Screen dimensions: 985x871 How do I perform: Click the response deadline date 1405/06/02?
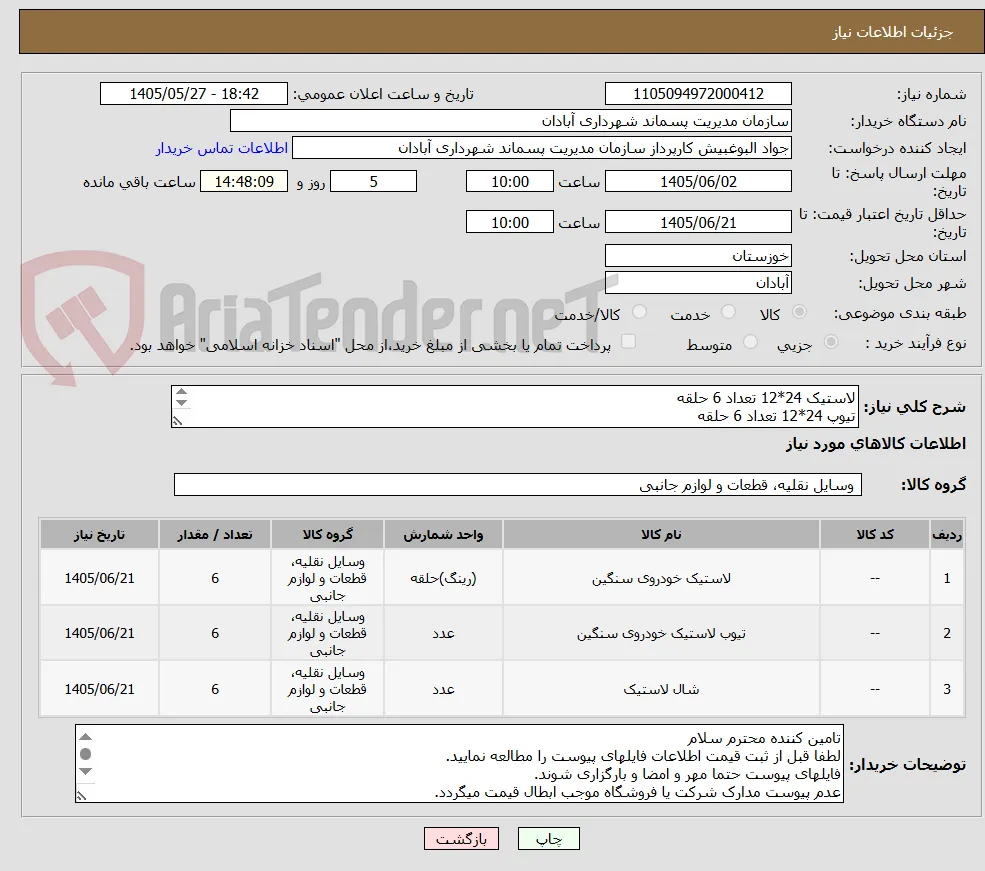[x=698, y=181]
